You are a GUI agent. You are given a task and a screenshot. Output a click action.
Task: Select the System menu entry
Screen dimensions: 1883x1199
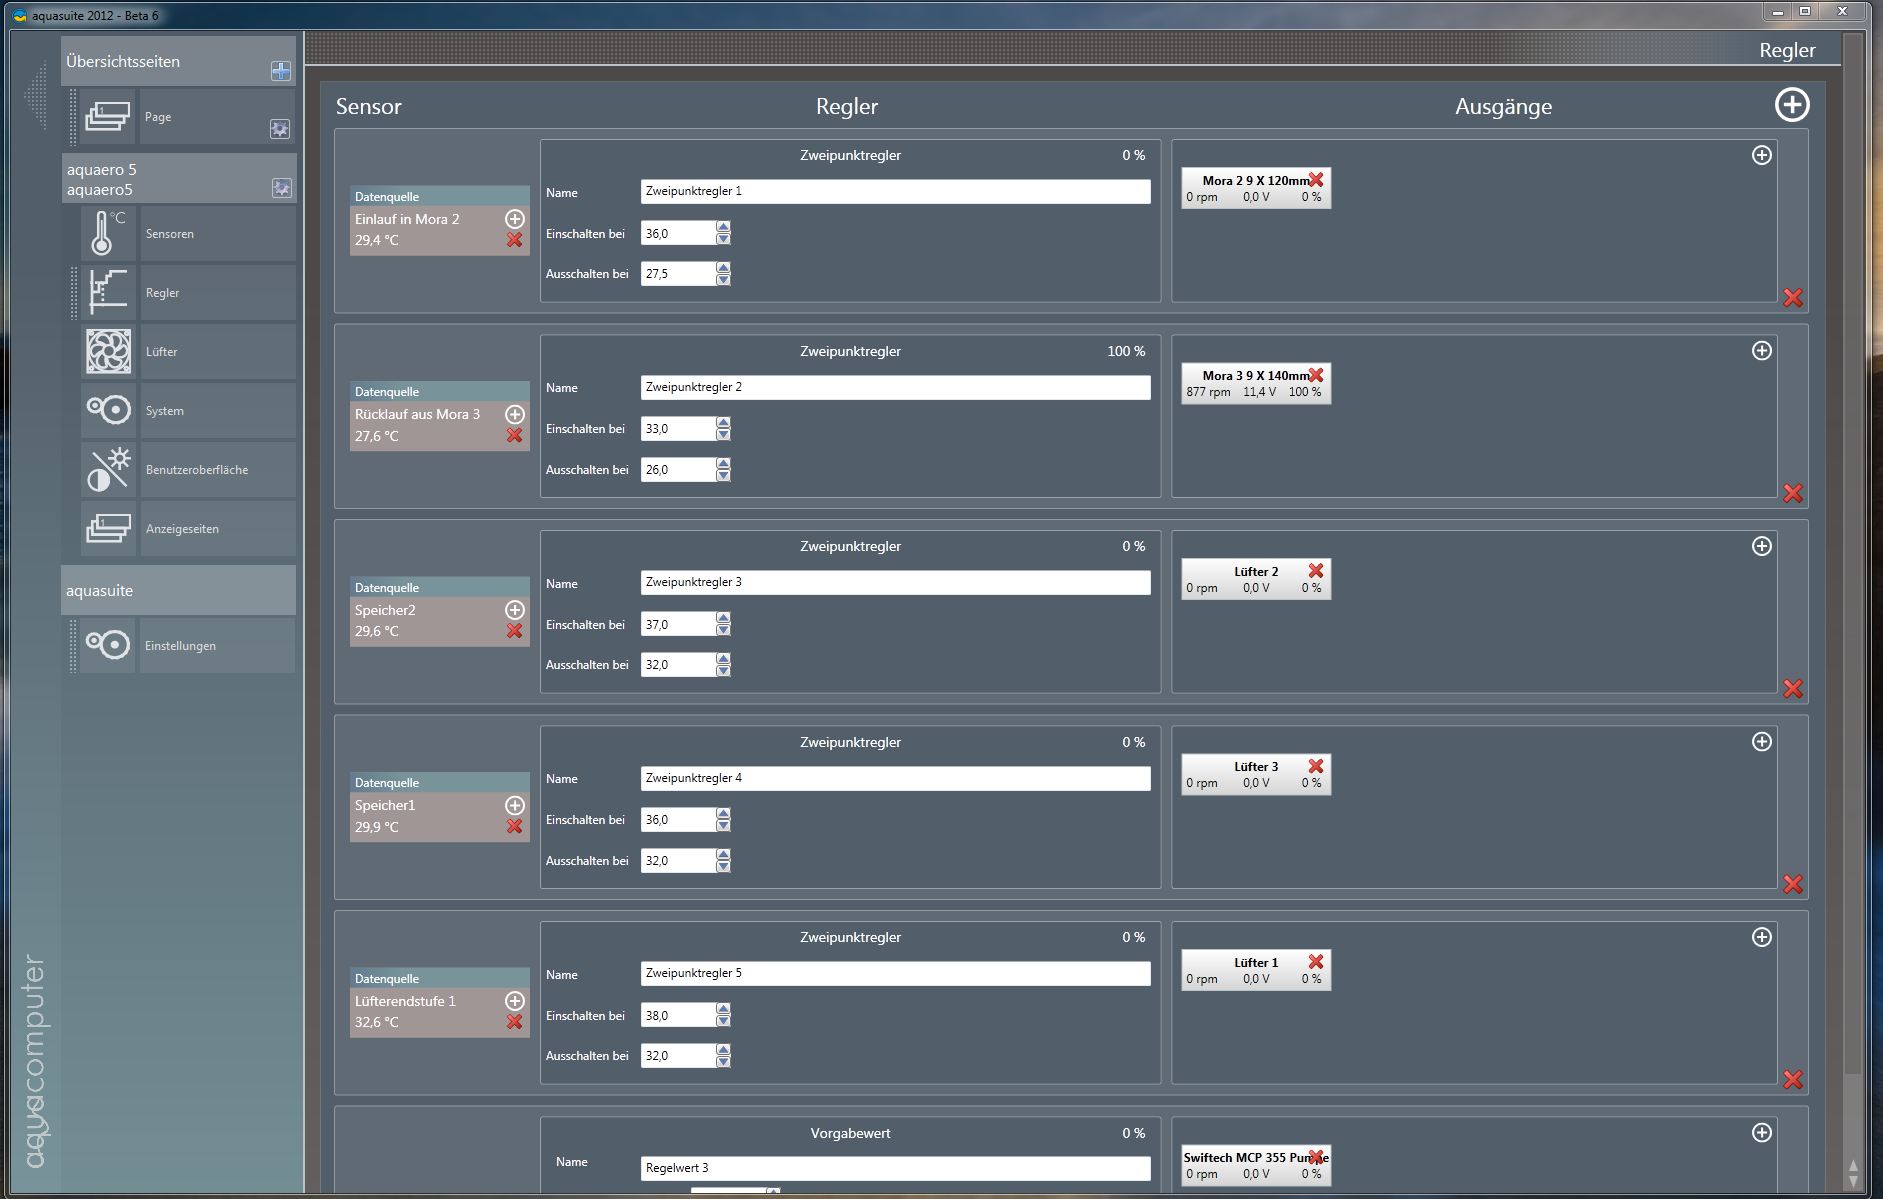217,410
